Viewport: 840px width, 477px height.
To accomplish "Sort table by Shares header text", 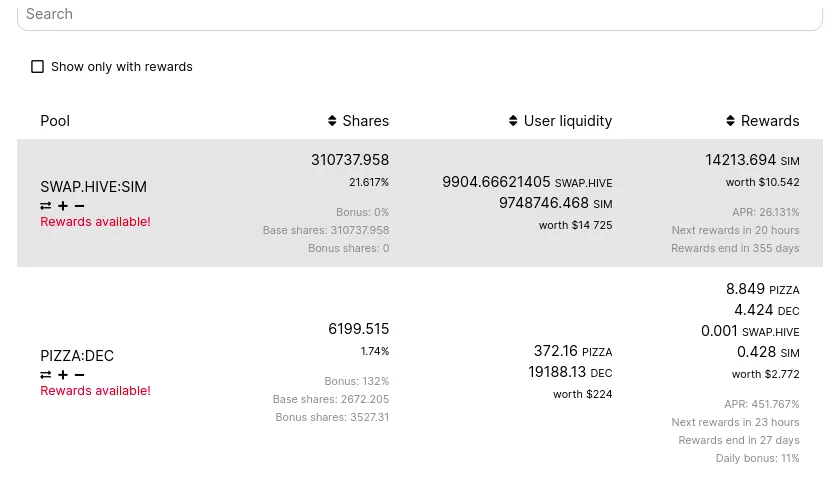I will 365,121.
